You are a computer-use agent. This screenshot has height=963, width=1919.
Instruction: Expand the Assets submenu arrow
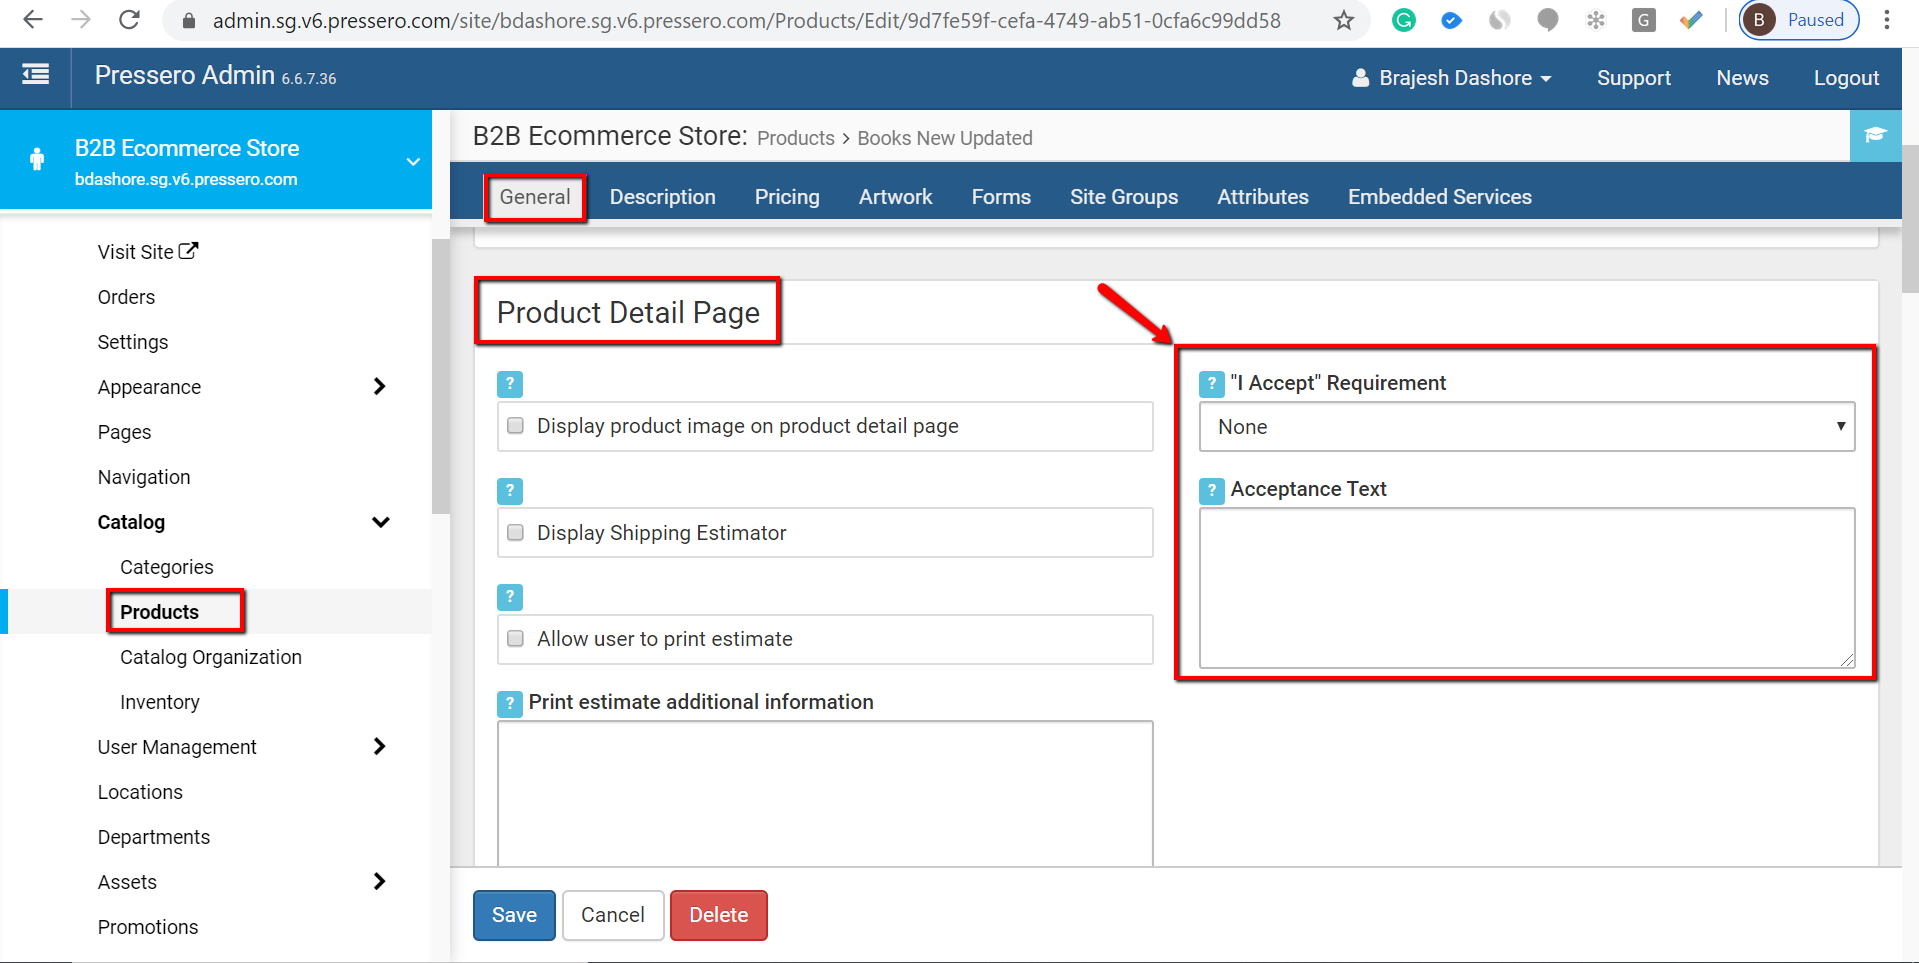(x=379, y=881)
